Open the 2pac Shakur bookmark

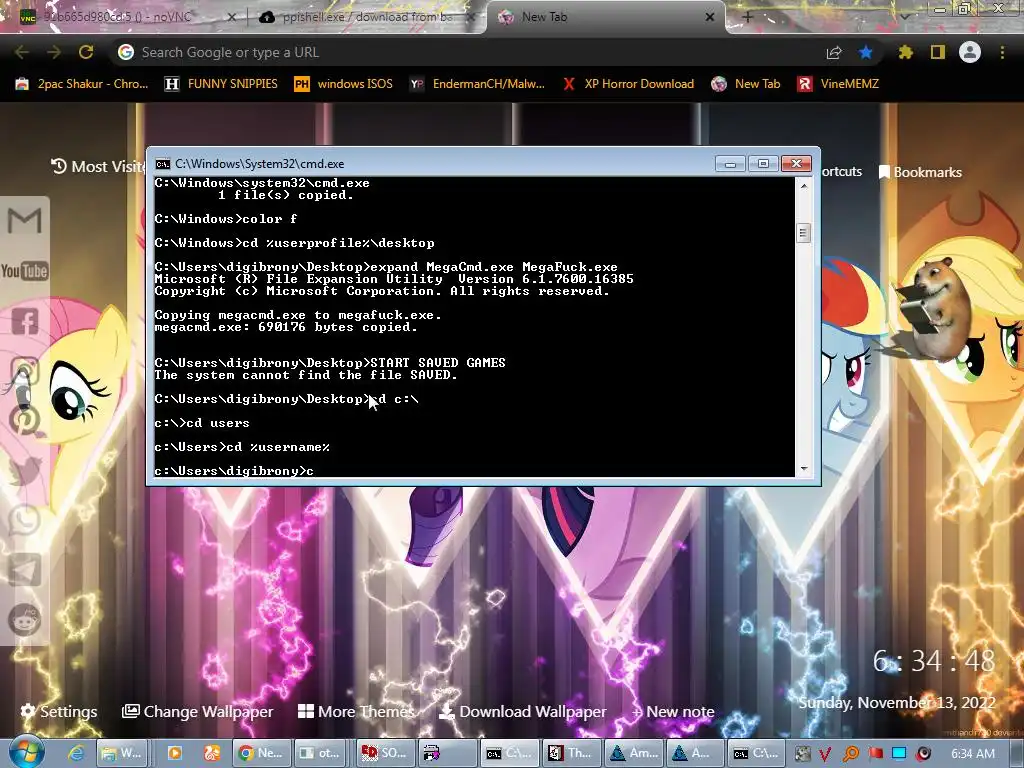point(82,84)
